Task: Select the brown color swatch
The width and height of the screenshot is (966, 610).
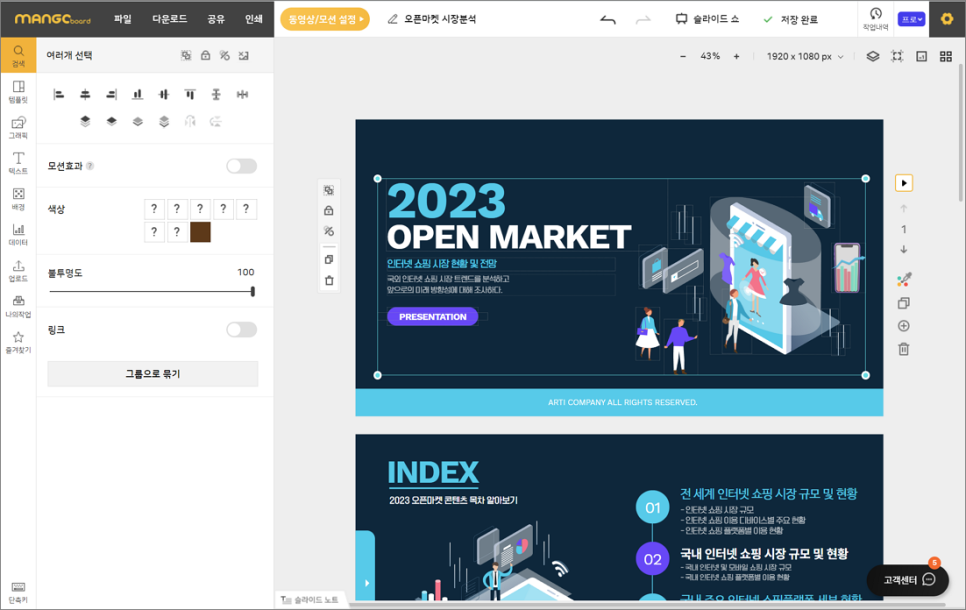Action: tap(200, 232)
